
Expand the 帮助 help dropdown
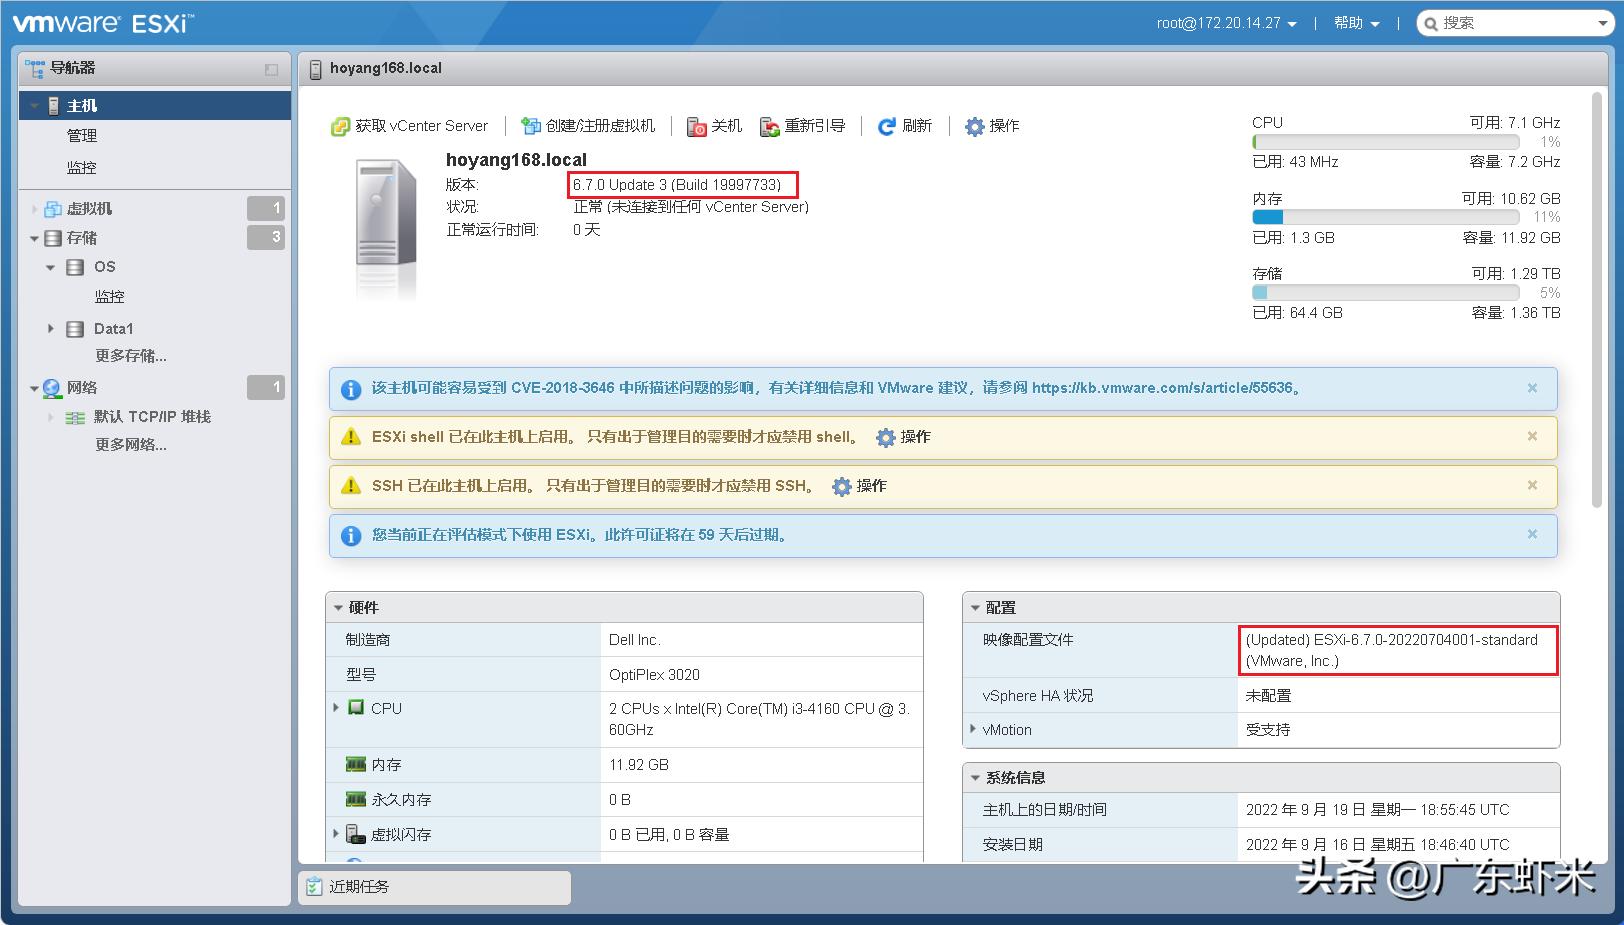(1355, 22)
